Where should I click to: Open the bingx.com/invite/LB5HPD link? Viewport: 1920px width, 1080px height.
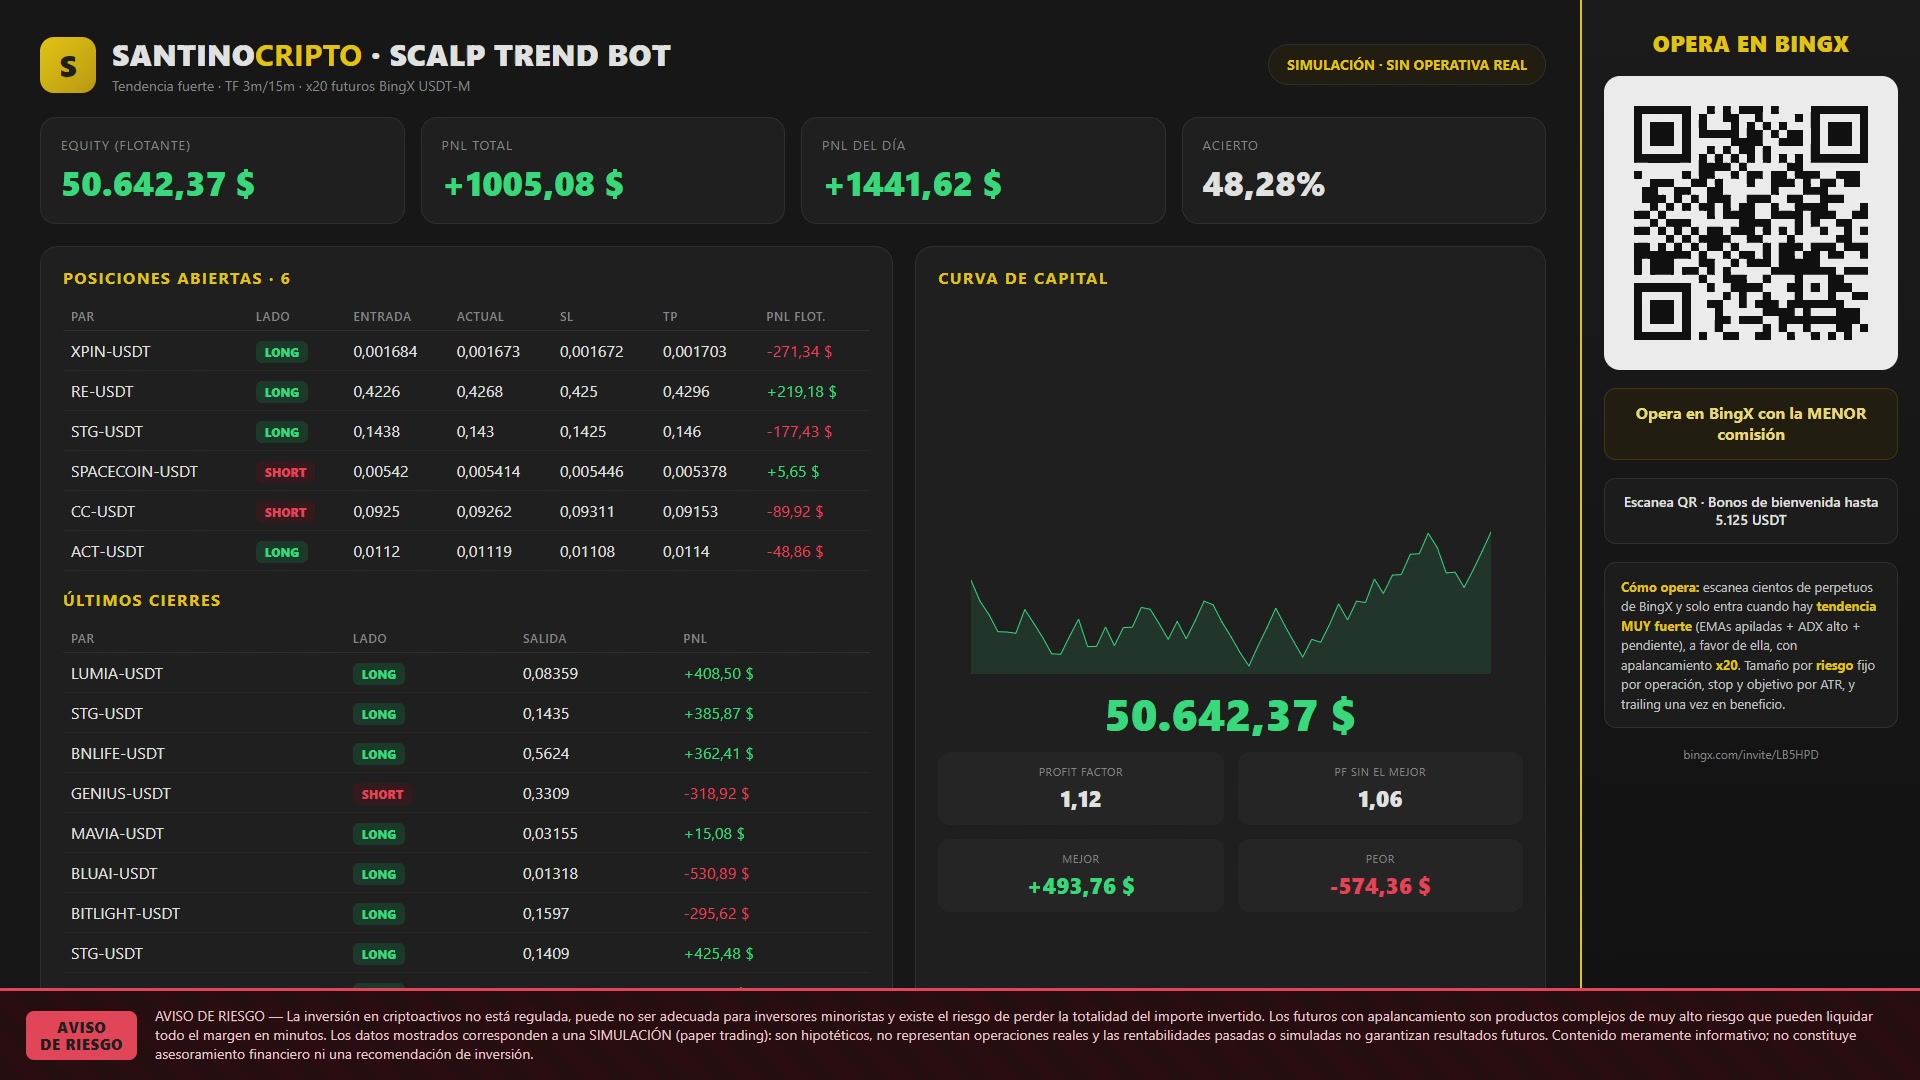click(x=1750, y=755)
